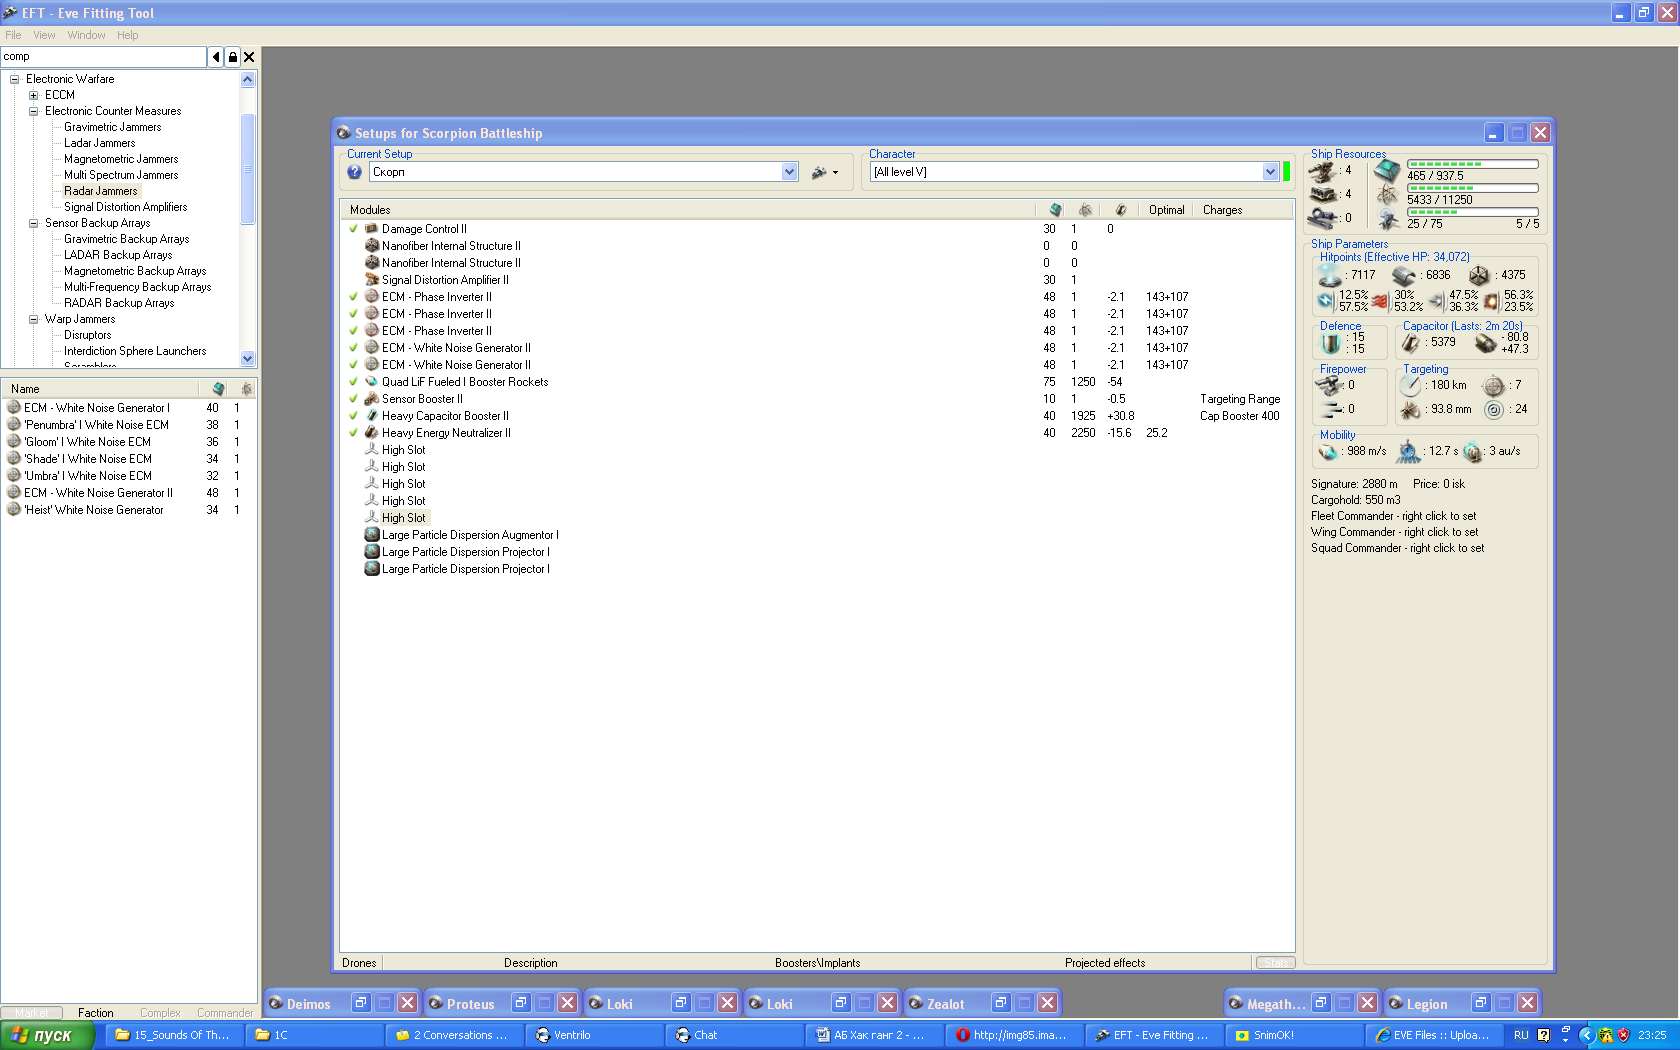
Task: Click the Defence tank icon
Action: 1330,343
